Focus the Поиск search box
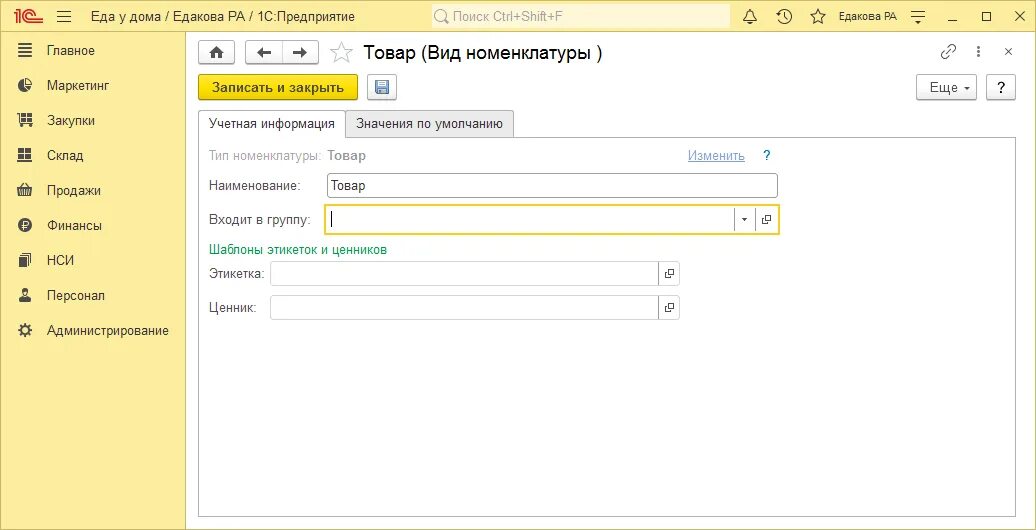Viewport: 1036px width, 530px height. click(581, 17)
